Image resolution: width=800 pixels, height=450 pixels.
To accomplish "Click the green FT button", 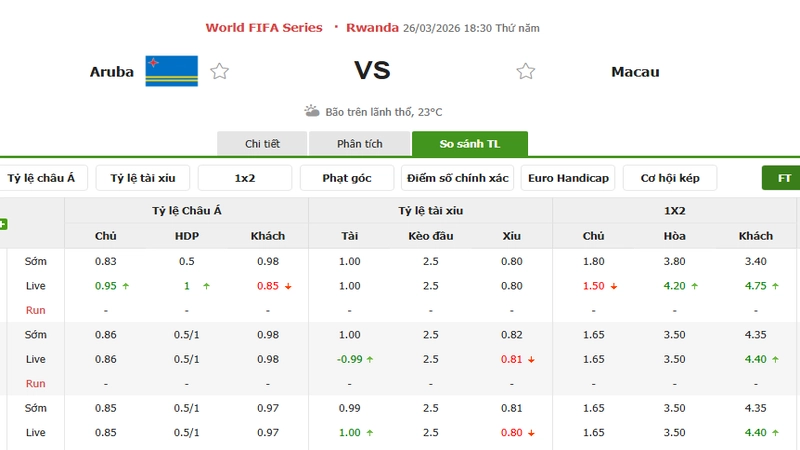I will click(783, 178).
